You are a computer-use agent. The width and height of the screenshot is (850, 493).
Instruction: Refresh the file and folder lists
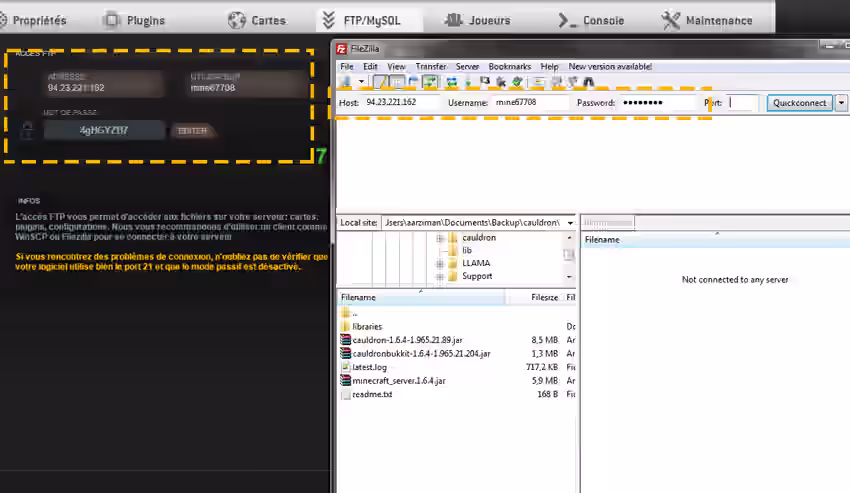451,82
